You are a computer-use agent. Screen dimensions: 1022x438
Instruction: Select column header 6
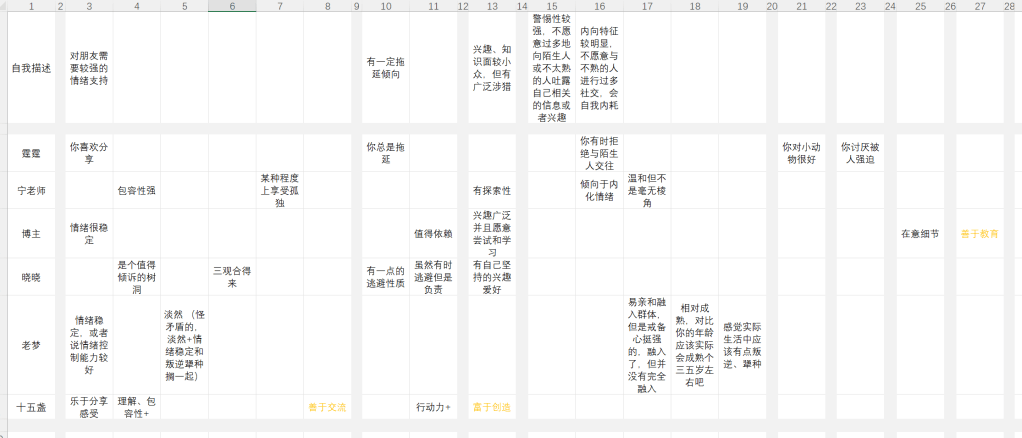[232, 6]
